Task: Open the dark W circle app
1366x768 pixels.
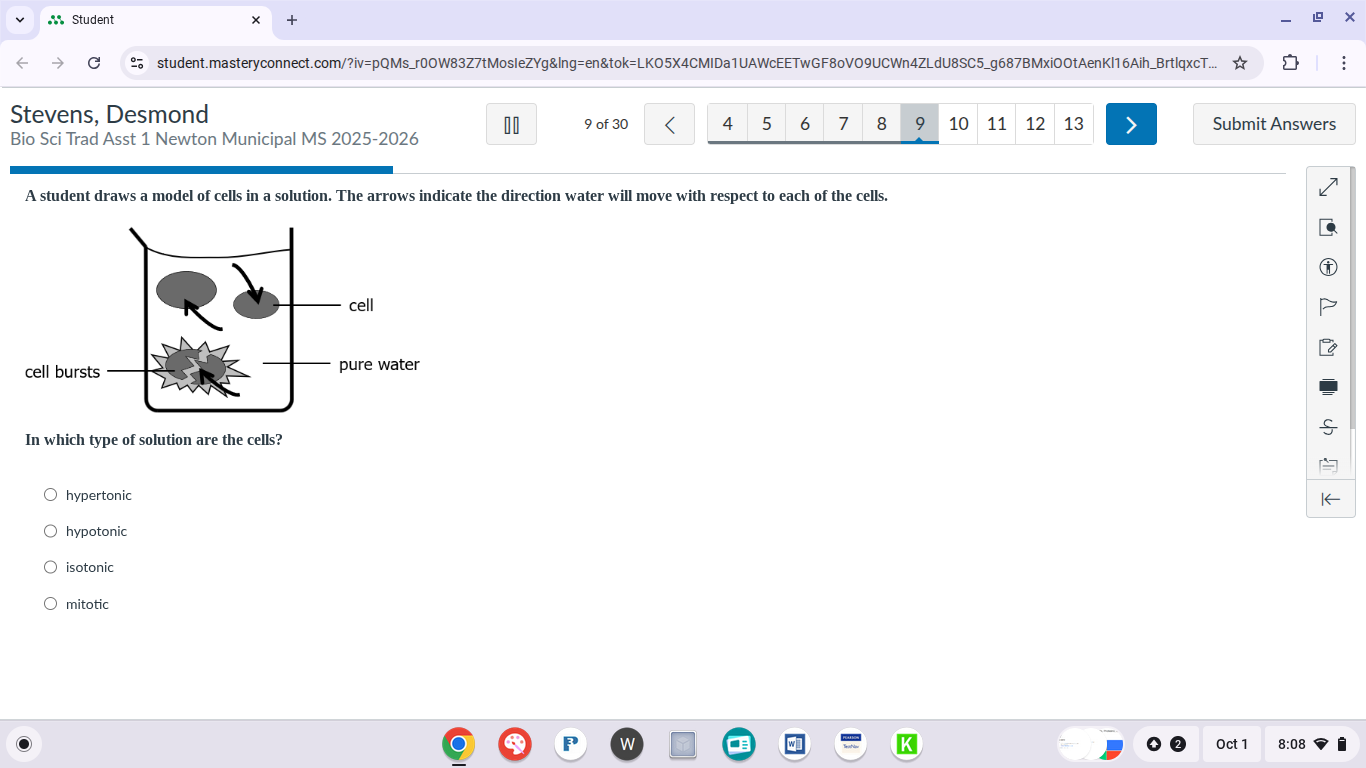Action: tap(627, 744)
